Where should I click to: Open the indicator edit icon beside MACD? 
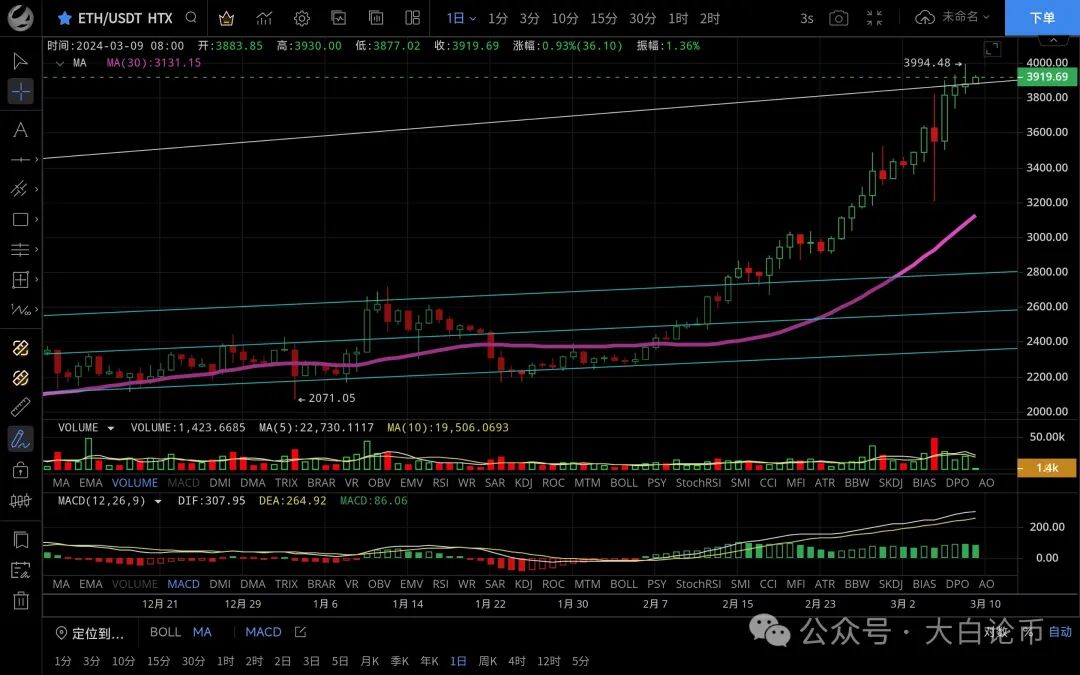point(300,632)
